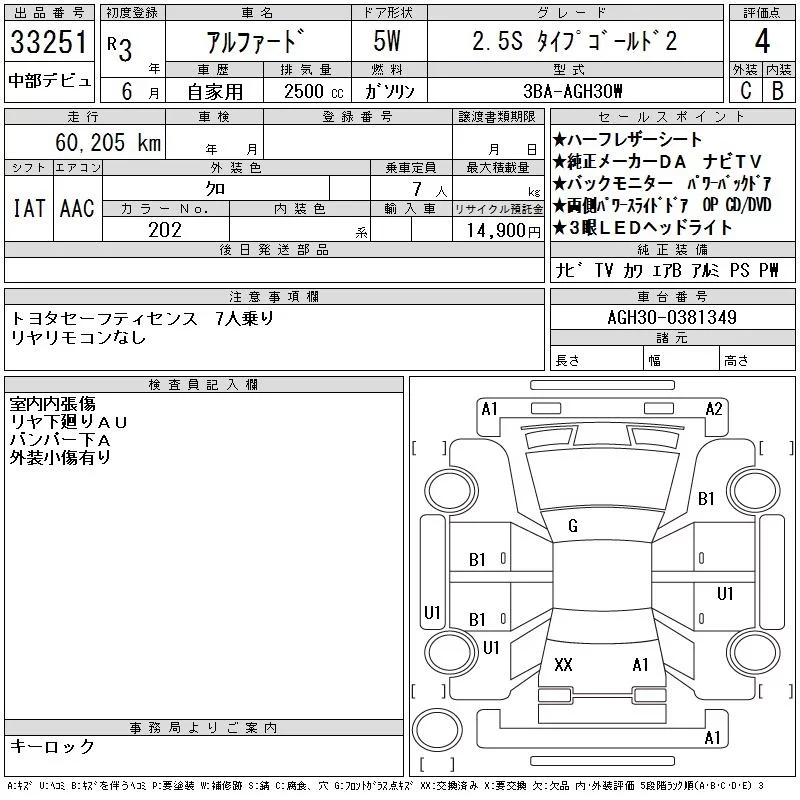
Task: Click the door shape value 5W
Action: 387,41
